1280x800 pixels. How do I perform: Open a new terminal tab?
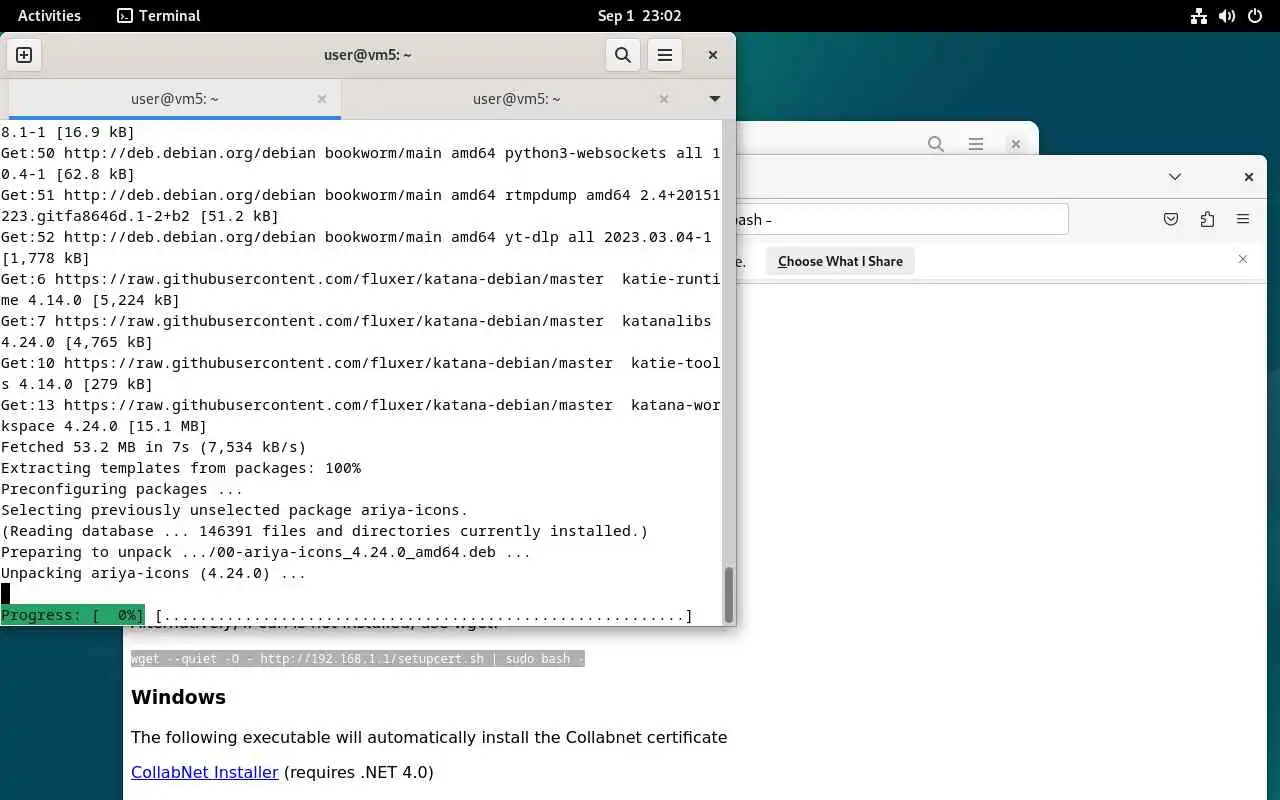pos(24,55)
